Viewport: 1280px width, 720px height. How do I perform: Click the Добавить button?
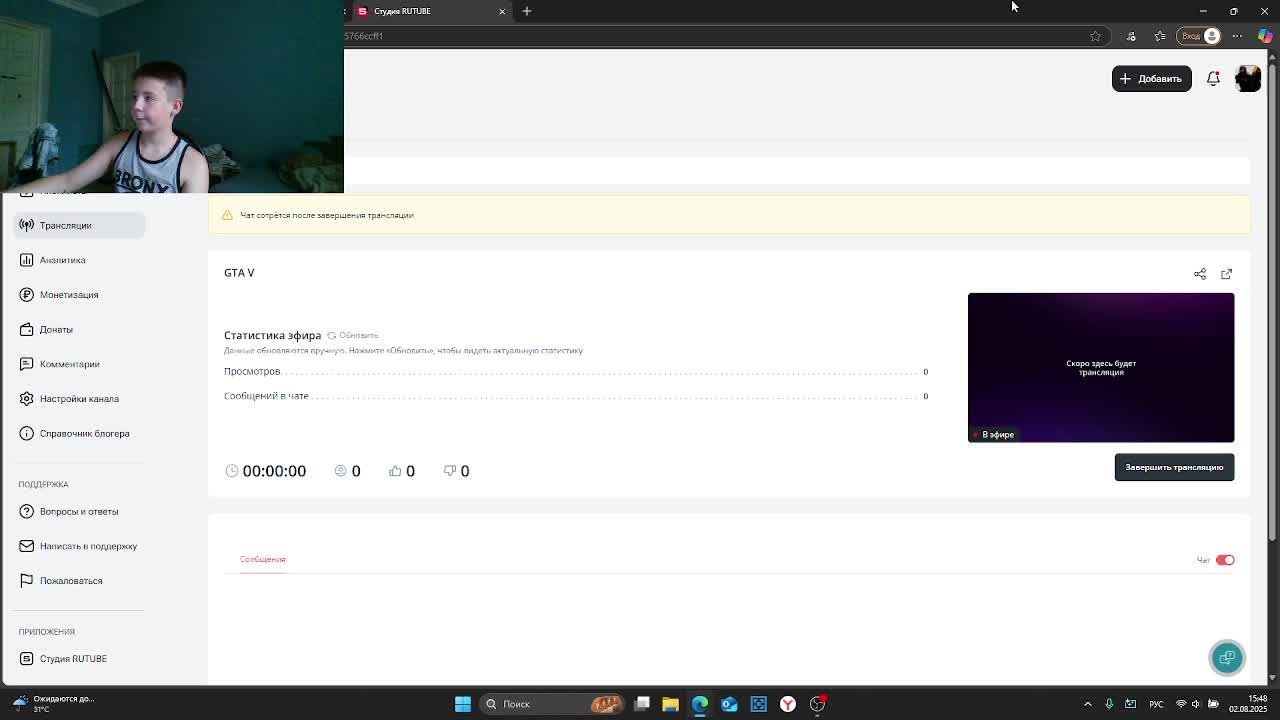(1151, 78)
